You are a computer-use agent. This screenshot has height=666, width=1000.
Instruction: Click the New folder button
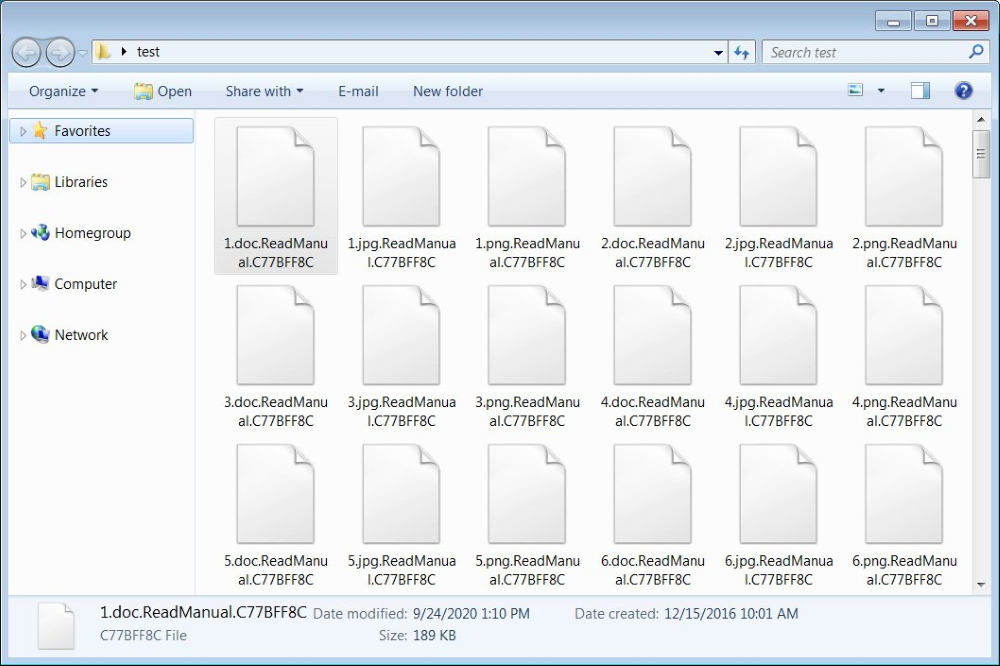point(448,91)
